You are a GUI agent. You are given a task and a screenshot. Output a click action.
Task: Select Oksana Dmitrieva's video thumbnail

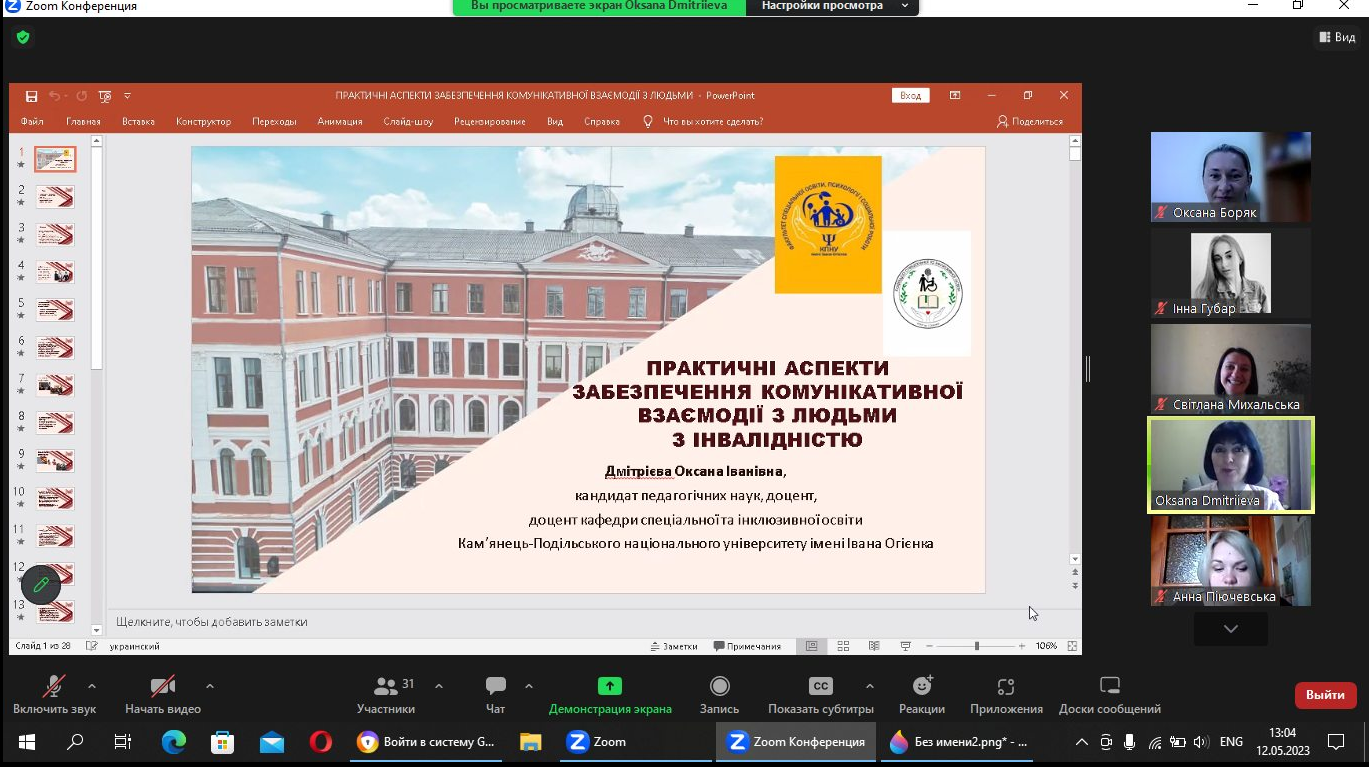(1230, 465)
